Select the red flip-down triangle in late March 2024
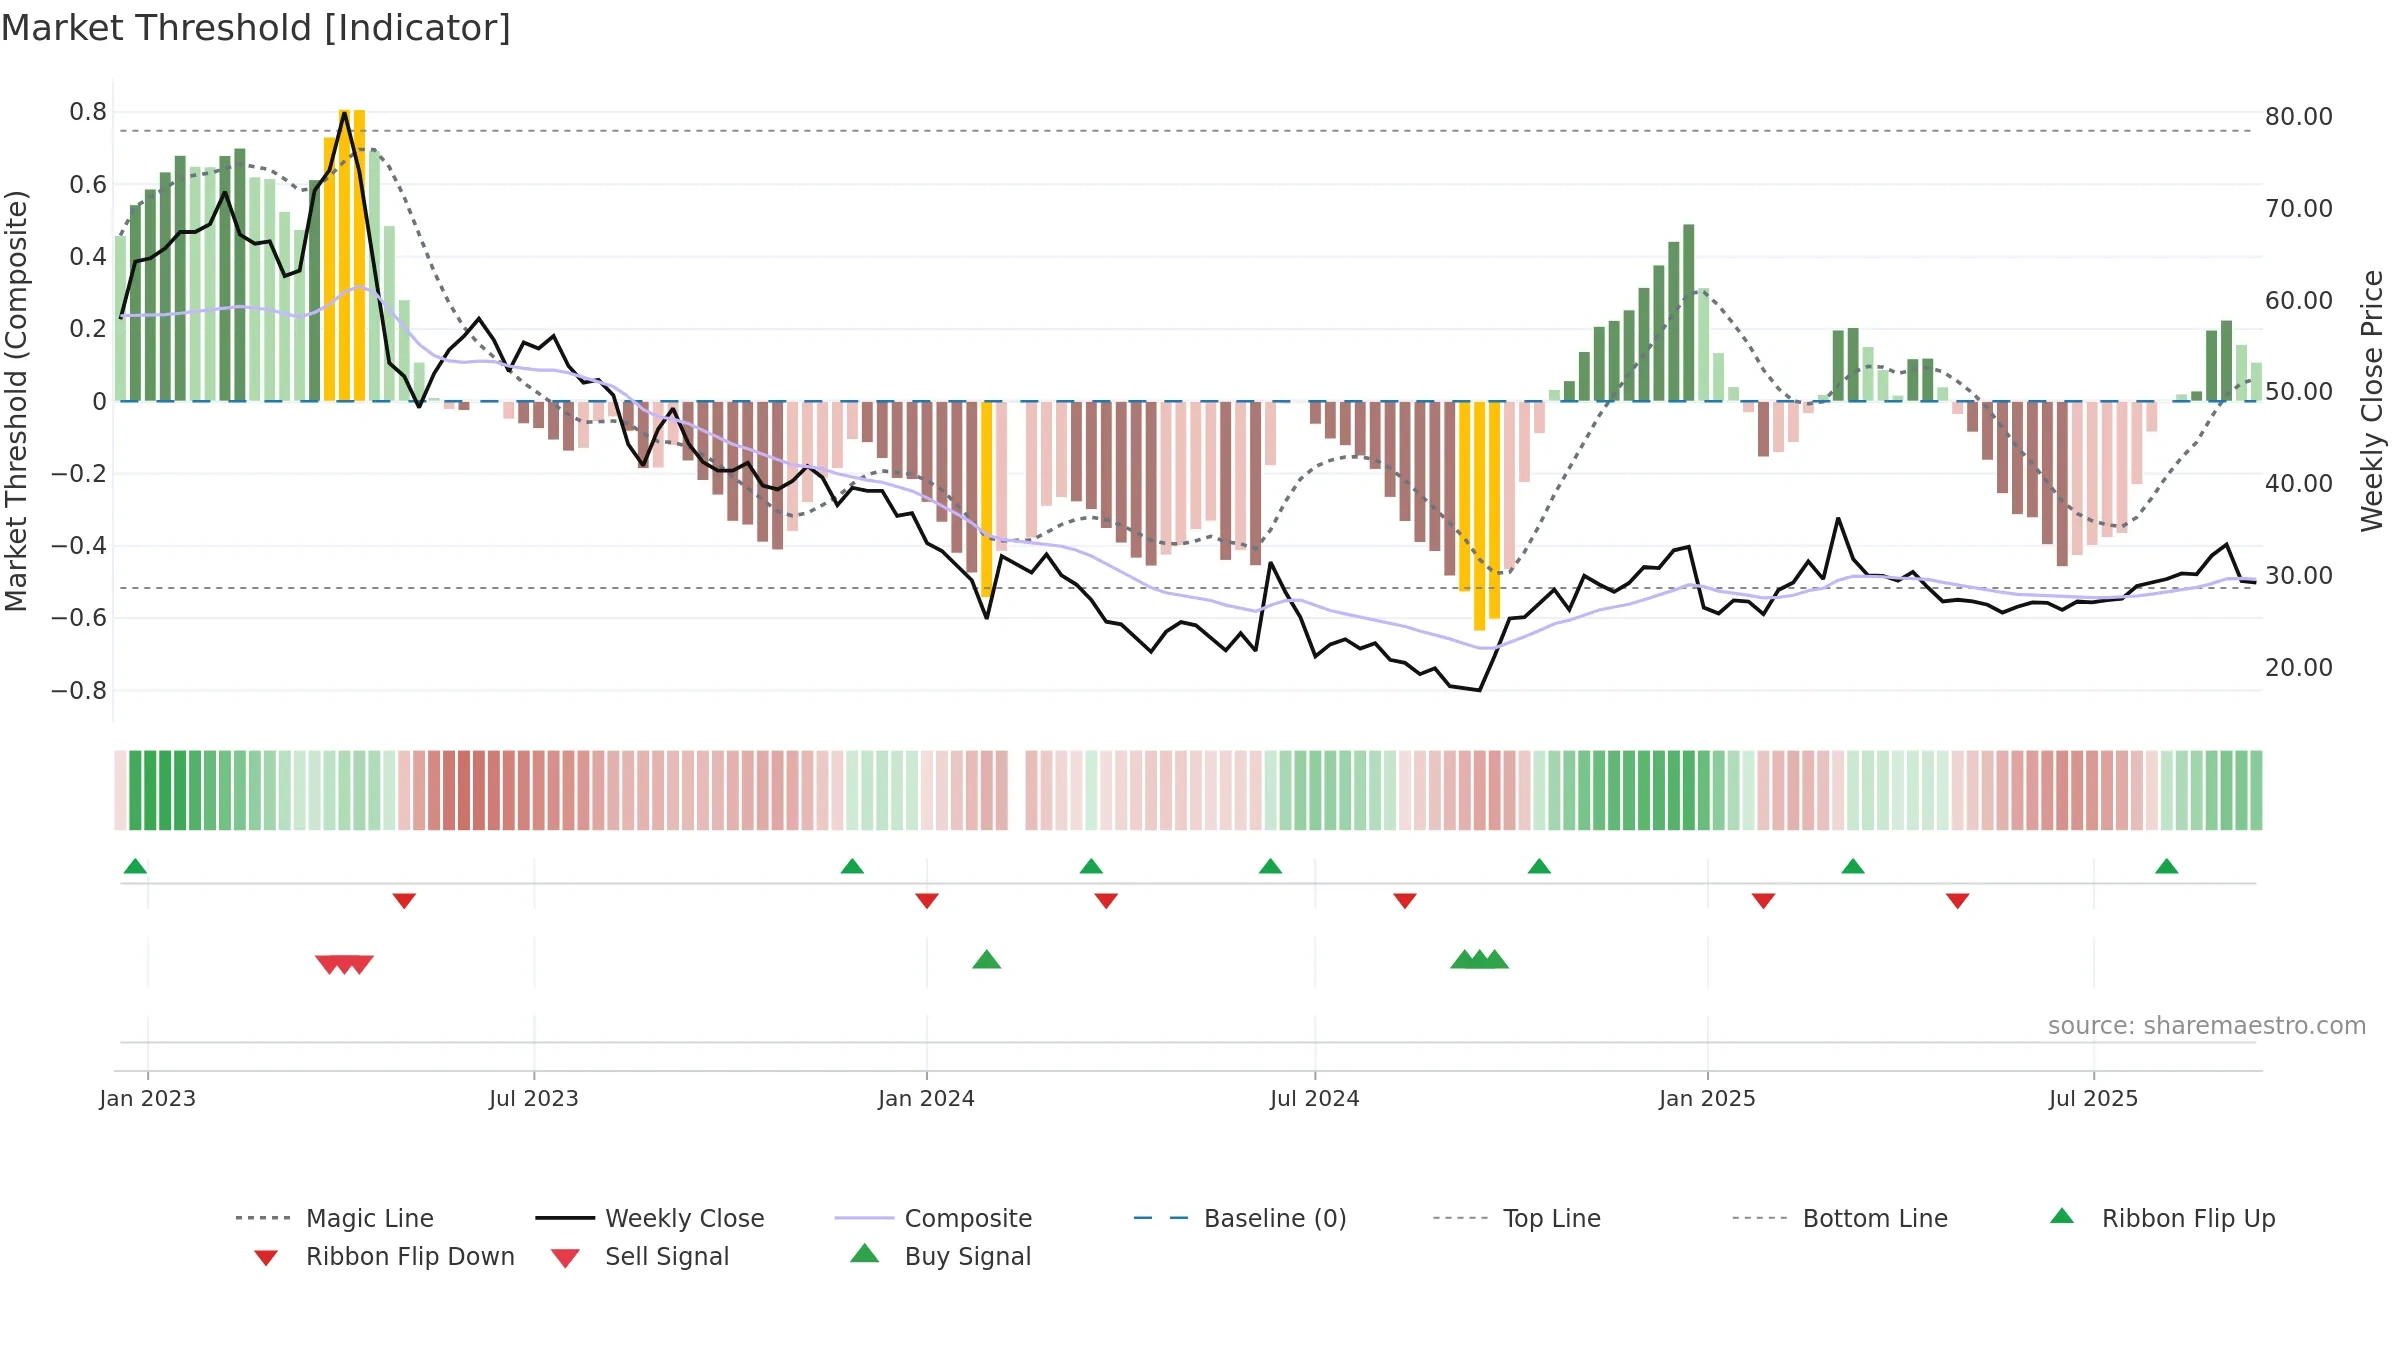The image size is (2400, 1350). point(1106,901)
